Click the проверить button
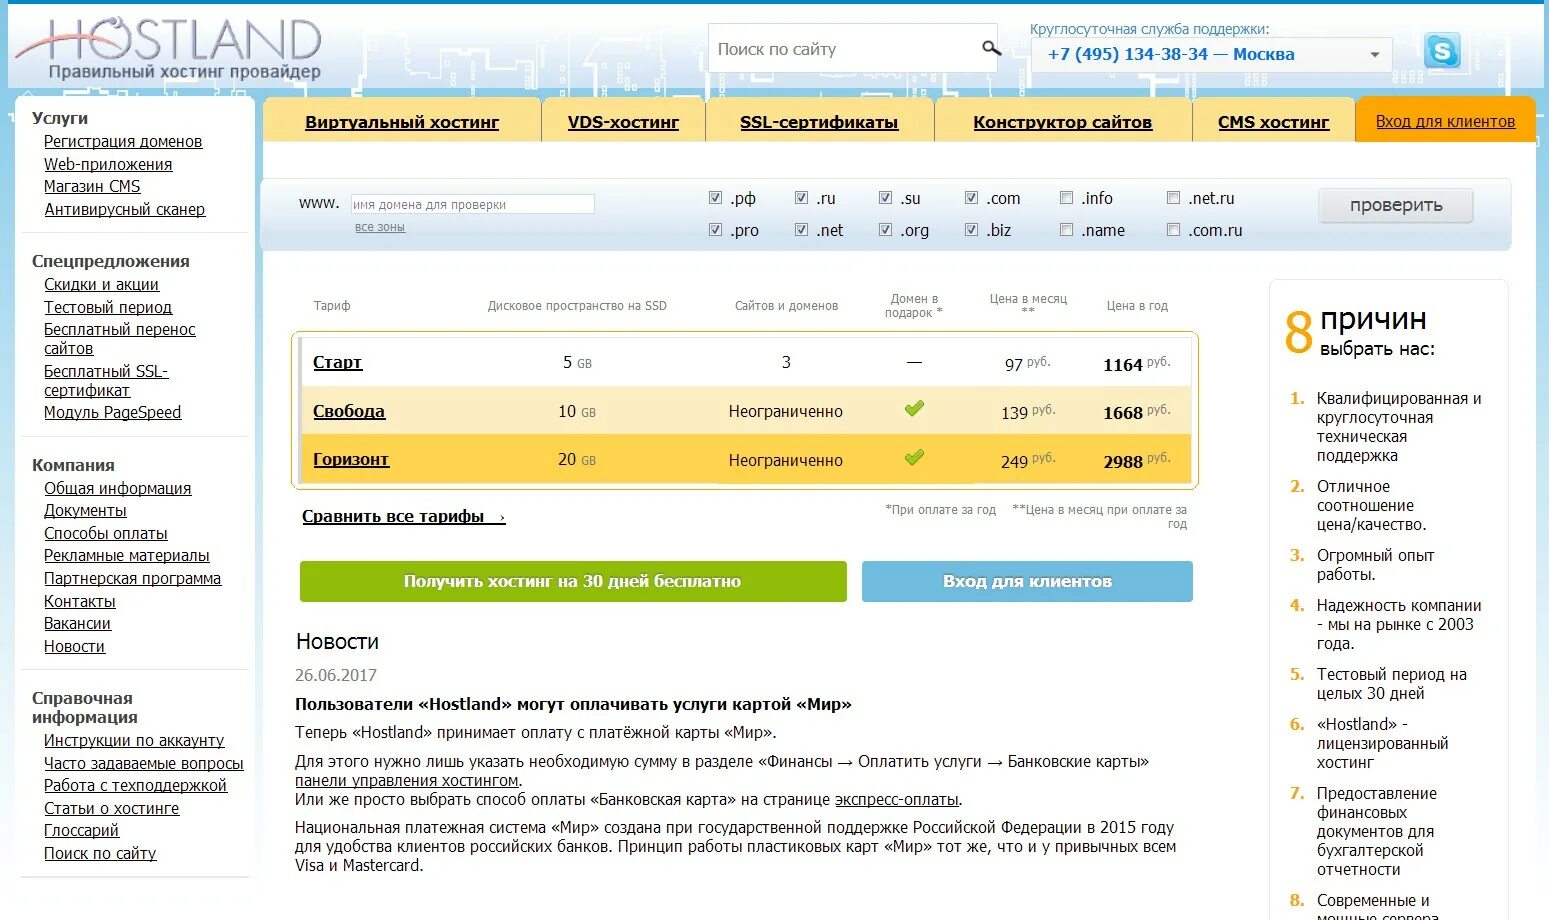 (x=1396, y=205)
